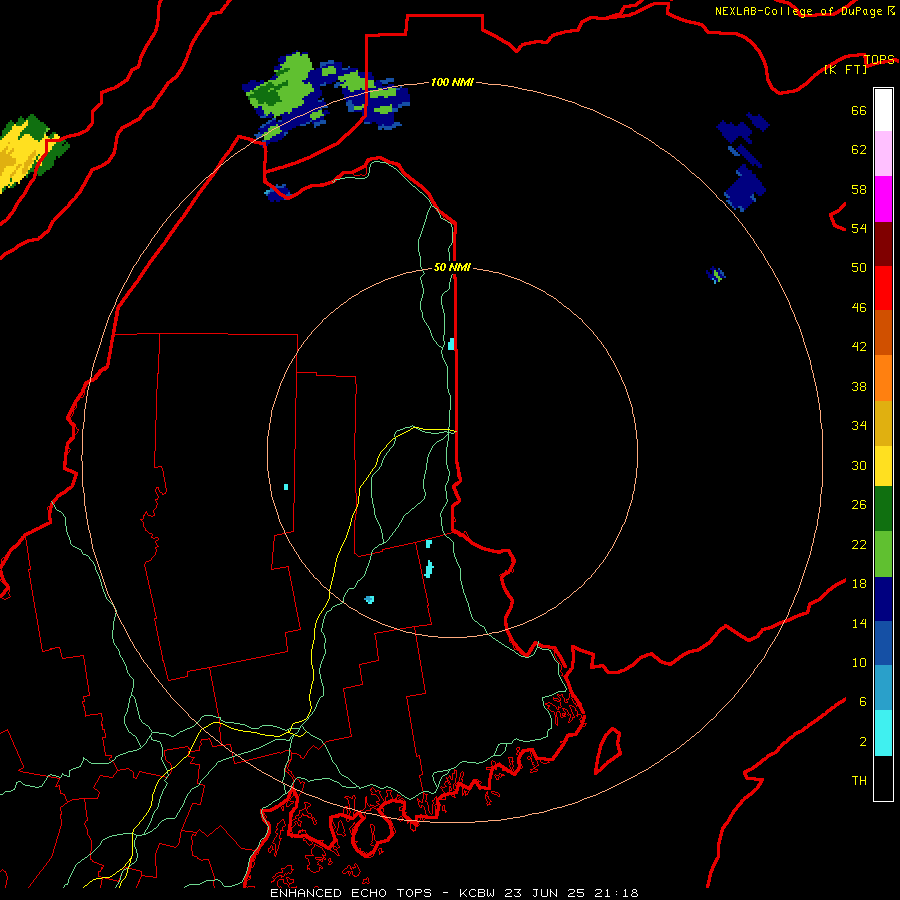Viewport: 900px width, 900px height.
Task: Click the bright red 46-50 kft legend swatch
Action: pyautogui.click(x=883, y=288)
